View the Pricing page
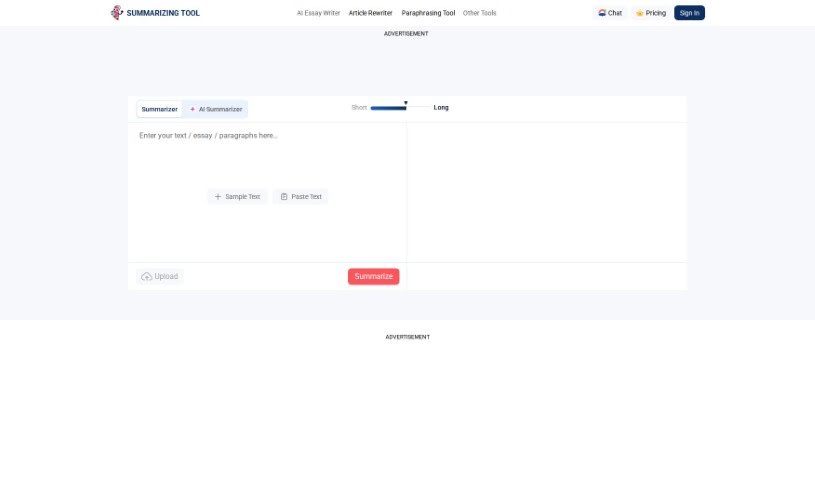 point(651,13)
